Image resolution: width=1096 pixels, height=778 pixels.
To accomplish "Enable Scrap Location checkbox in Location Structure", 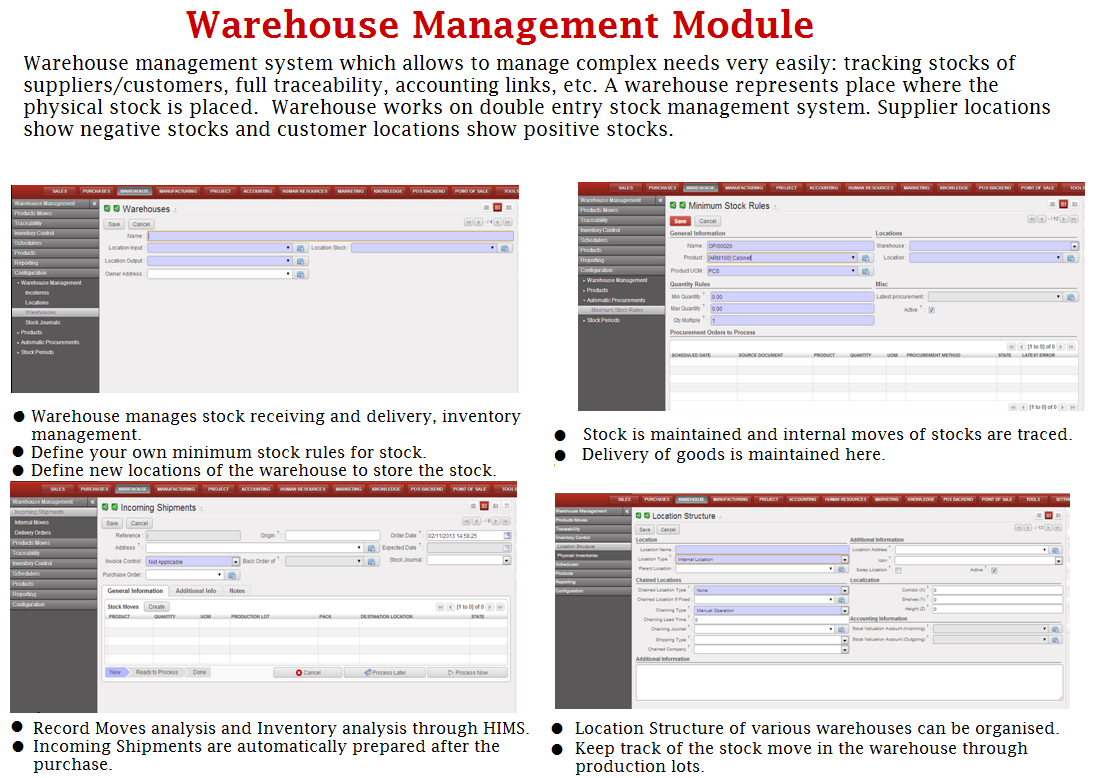I will (898, 570).
